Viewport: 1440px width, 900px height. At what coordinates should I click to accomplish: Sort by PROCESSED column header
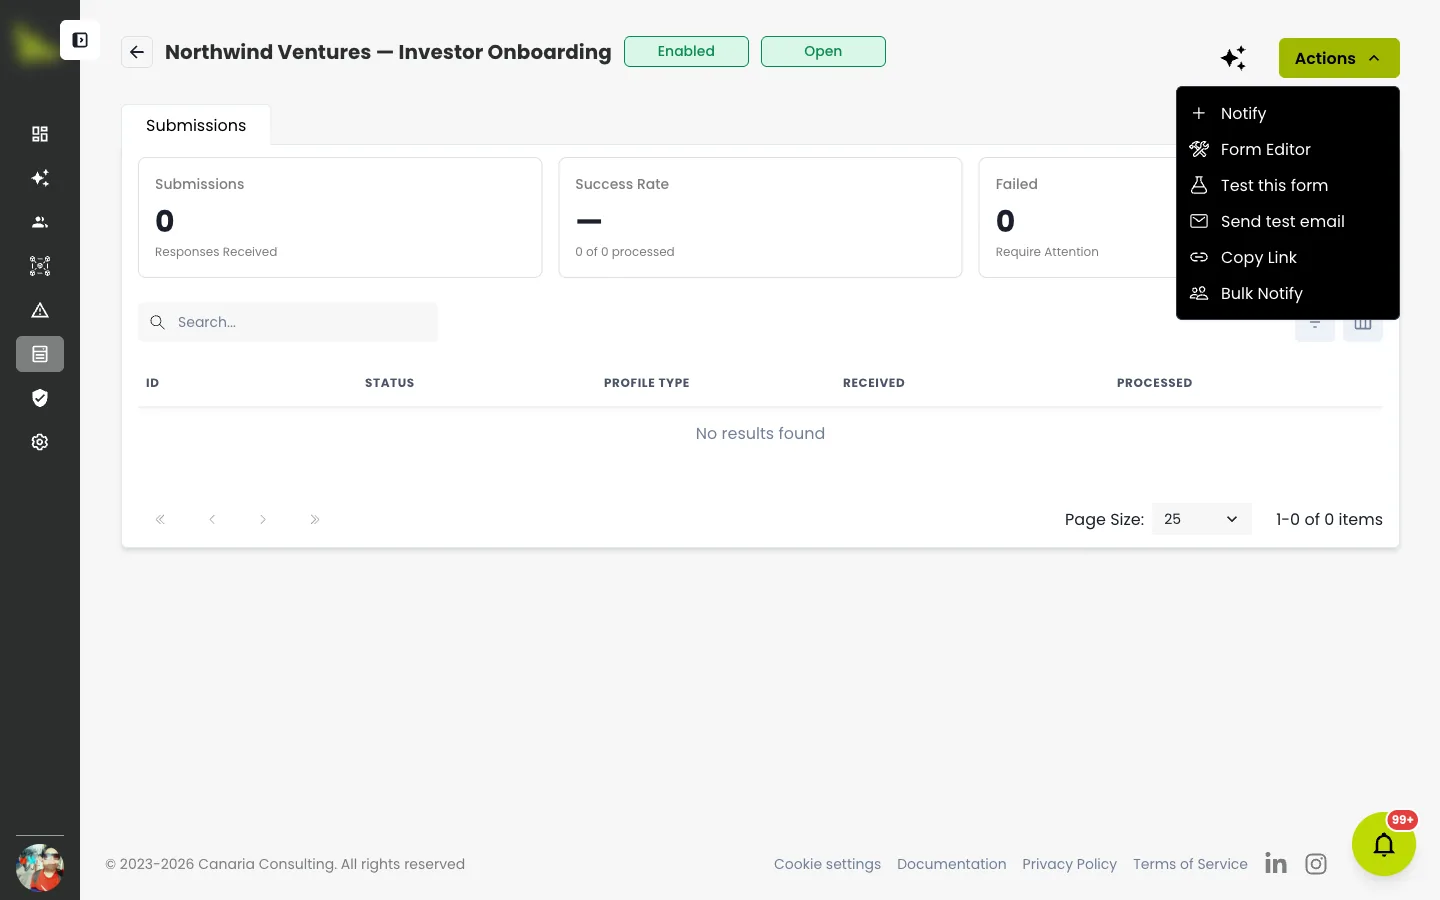[1154, 383]
